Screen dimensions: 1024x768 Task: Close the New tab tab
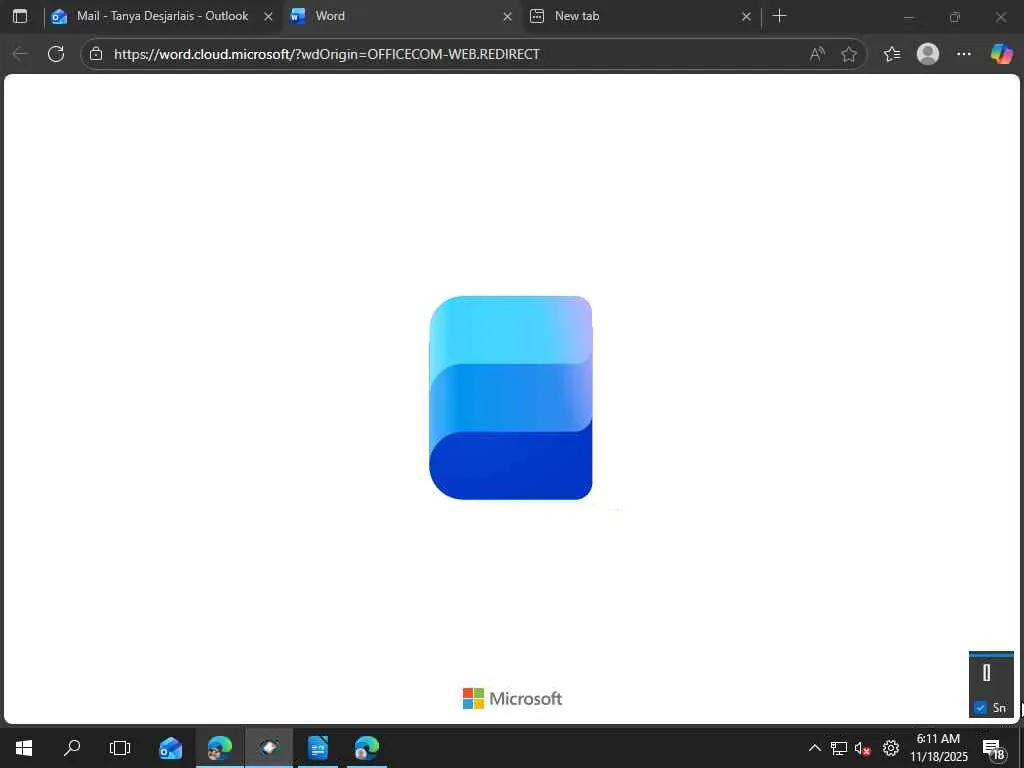(746, 16)
